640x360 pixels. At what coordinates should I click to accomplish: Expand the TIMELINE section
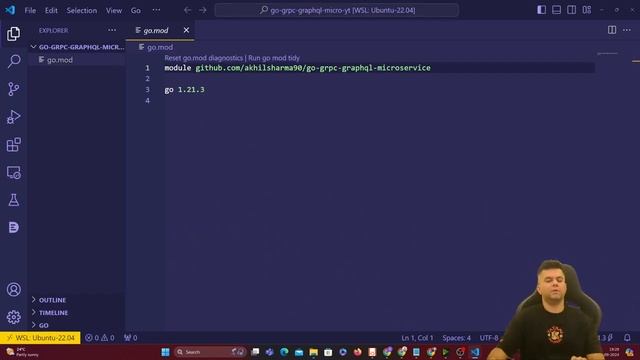pyautogui.click(x=77, y=313)
